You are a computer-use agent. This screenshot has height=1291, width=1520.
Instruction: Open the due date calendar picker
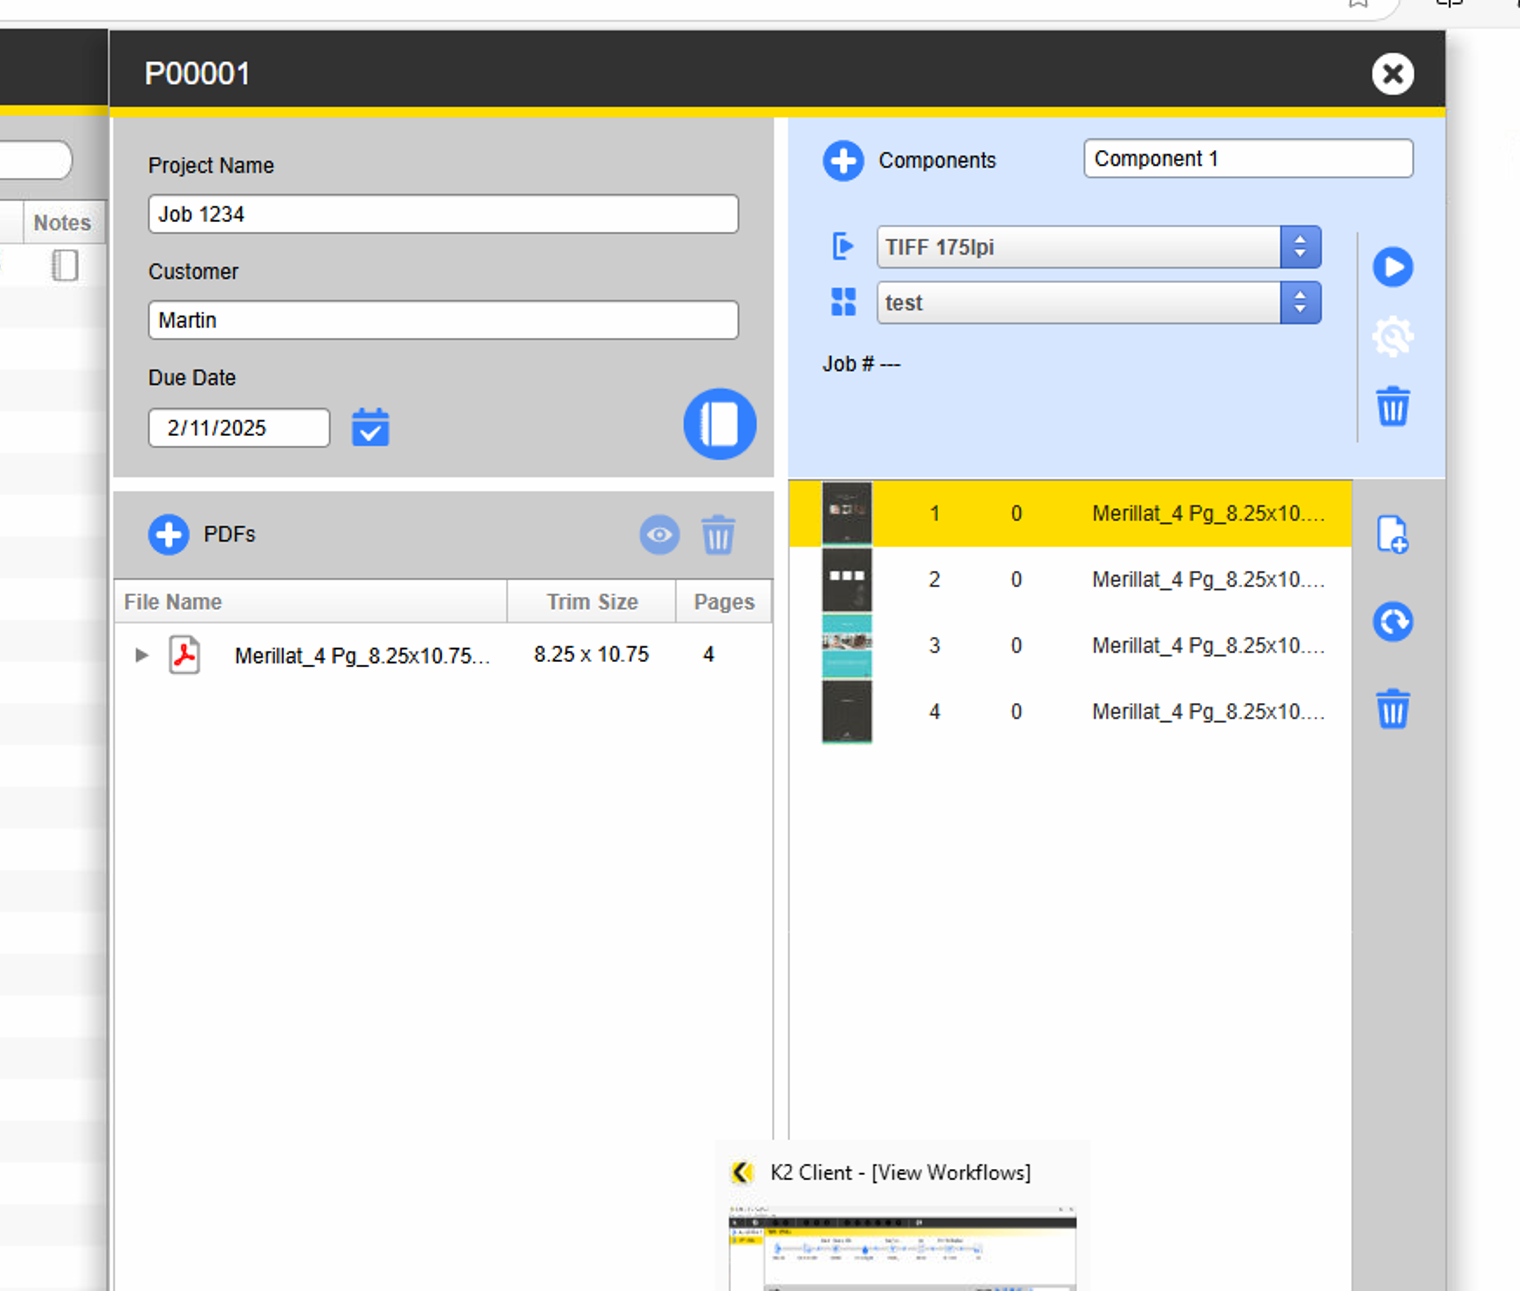pyautogui.click(x=370, y=427)
